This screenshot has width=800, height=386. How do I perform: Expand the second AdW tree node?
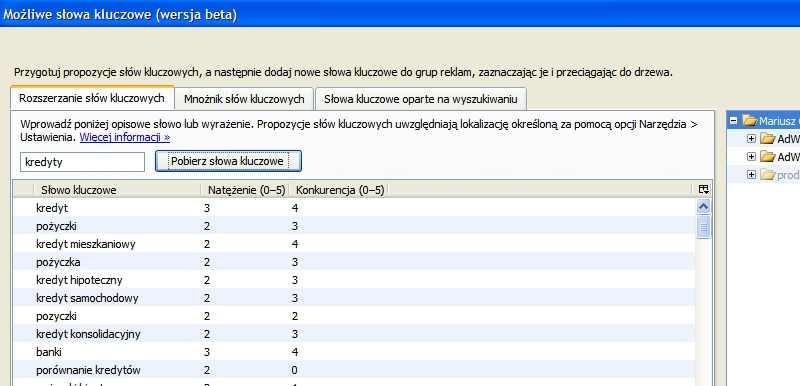751,157
